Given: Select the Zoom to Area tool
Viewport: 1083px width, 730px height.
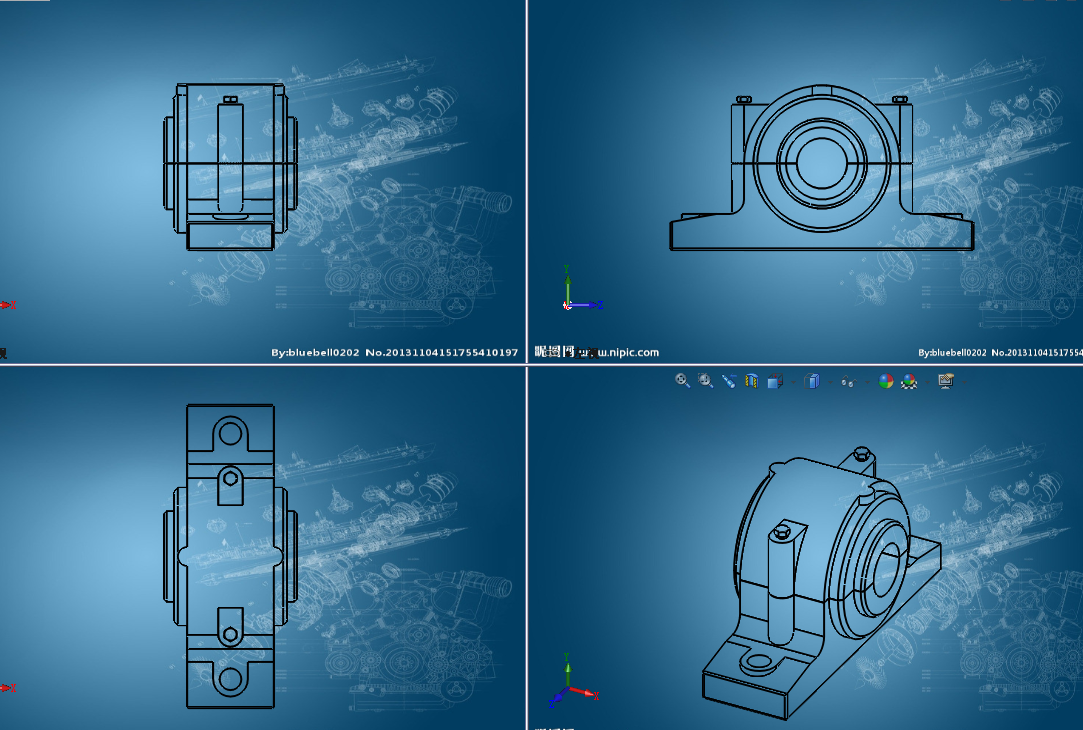Looking at the screenshot, I should pyautogui.click(x=705, y=381).
